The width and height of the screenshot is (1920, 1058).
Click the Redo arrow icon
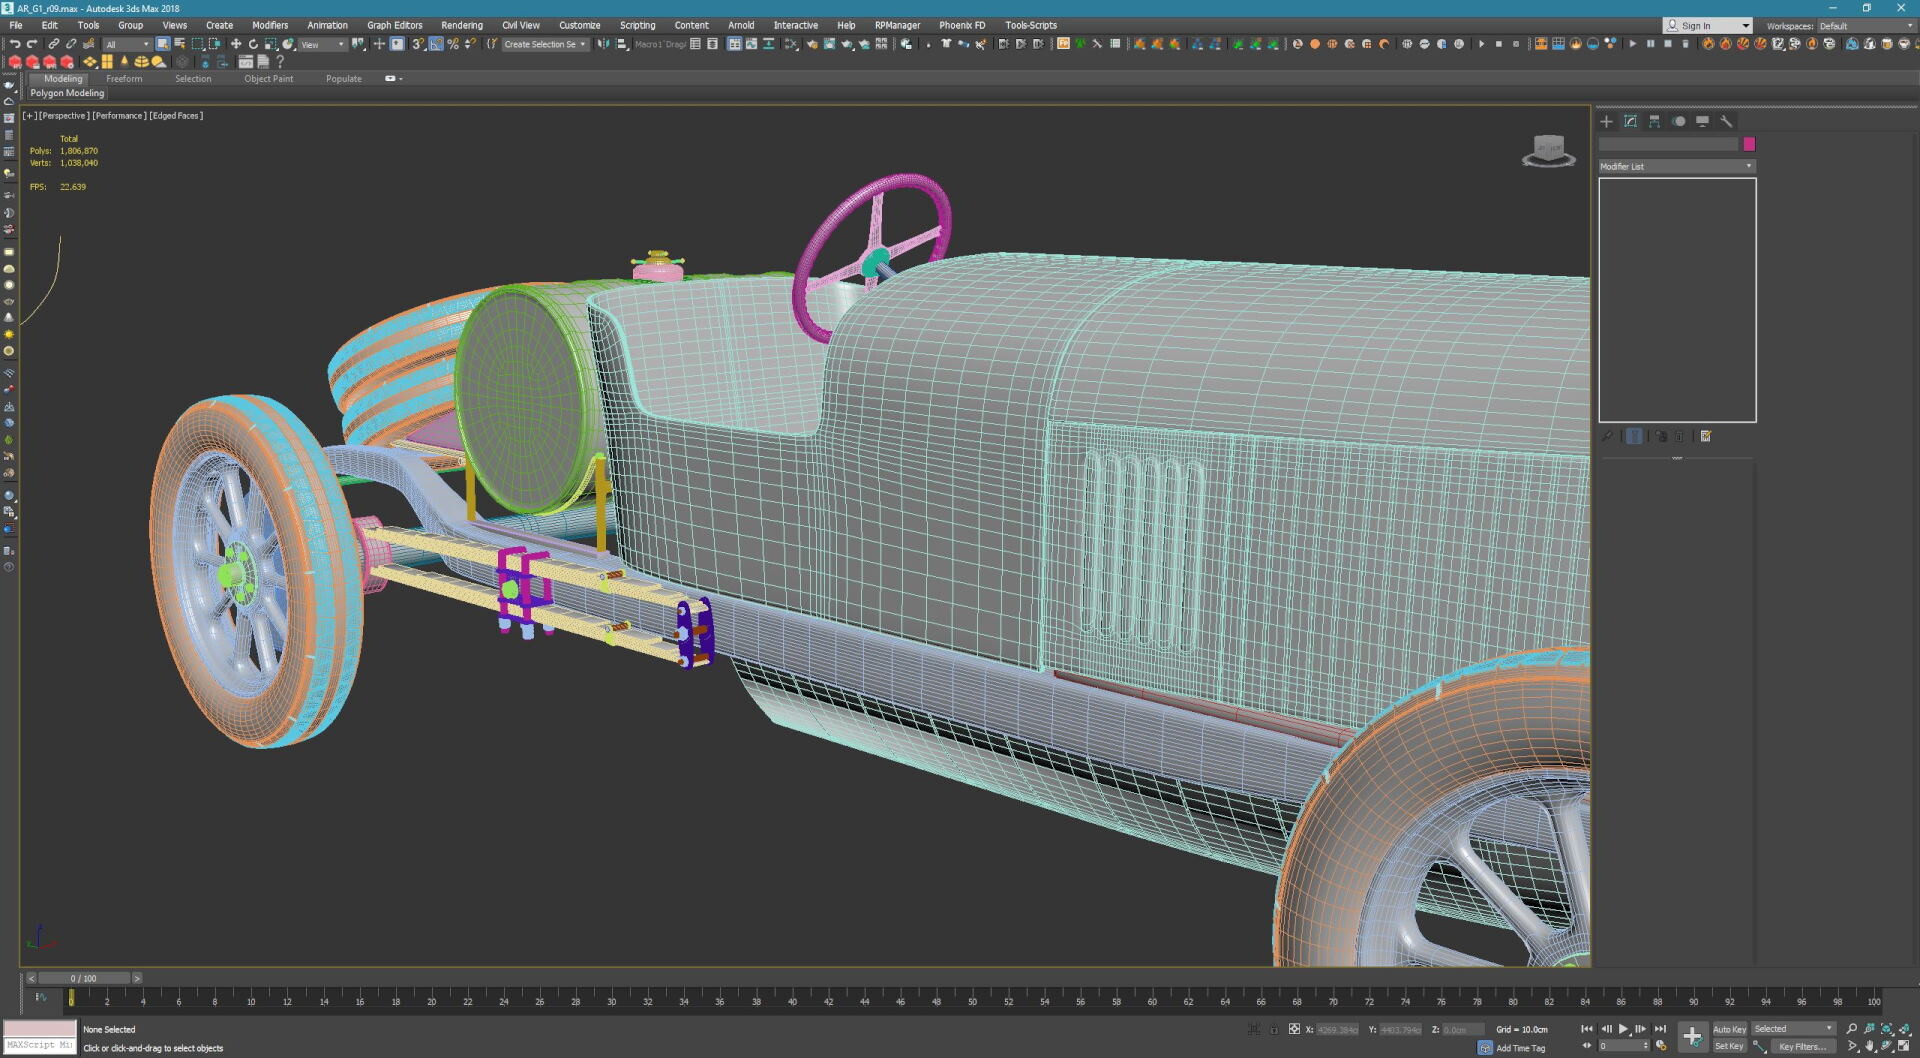32,44
